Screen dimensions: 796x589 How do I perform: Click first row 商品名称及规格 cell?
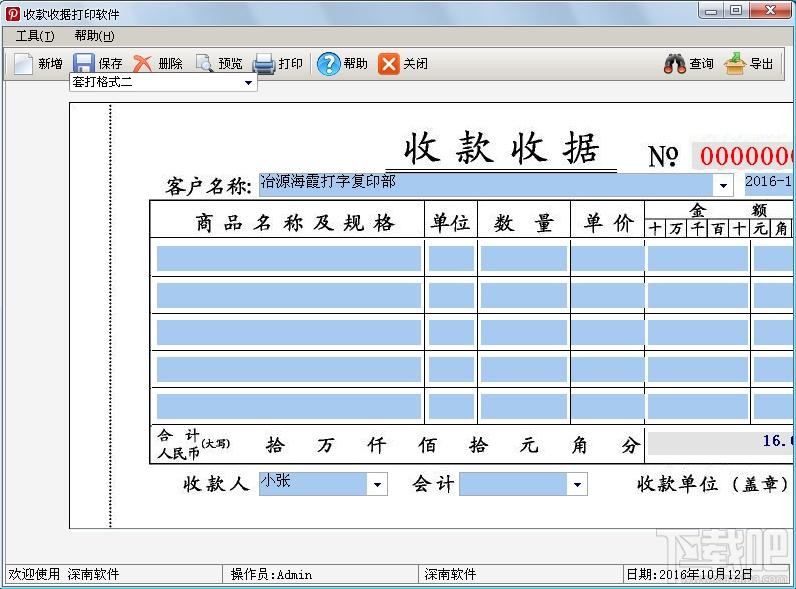pos(289,258)
